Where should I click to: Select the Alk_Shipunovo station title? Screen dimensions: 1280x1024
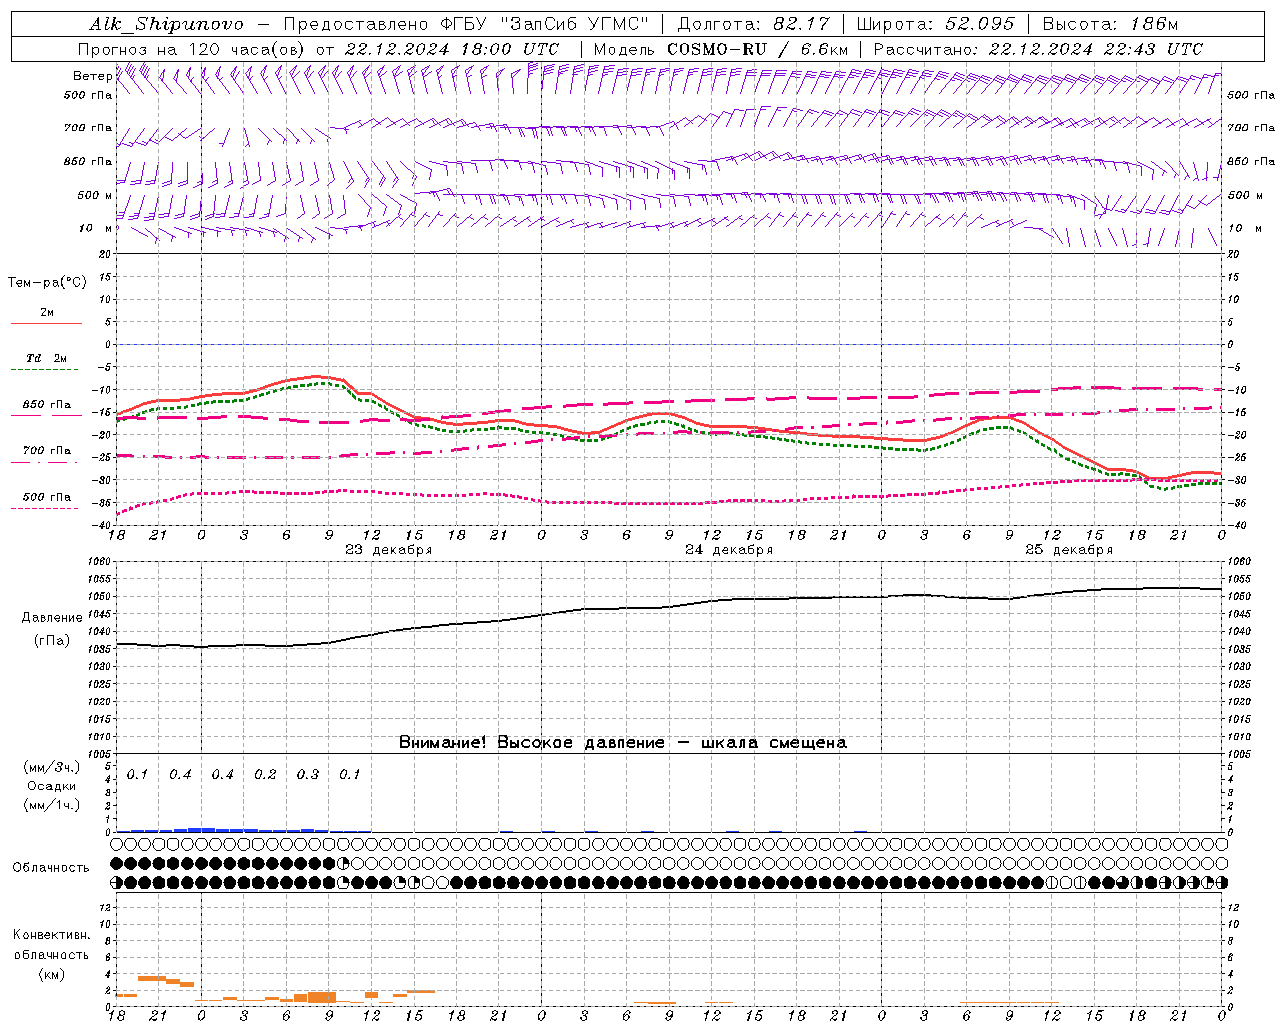pos(166,24)
